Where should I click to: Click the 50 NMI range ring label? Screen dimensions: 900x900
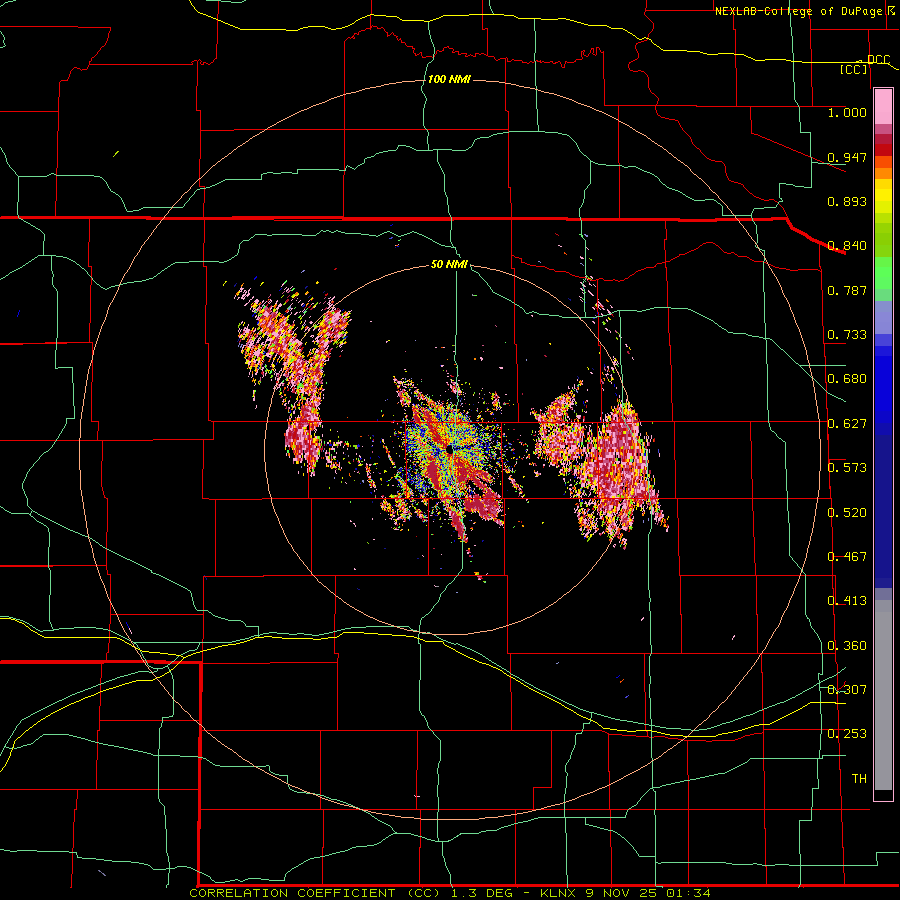tap(449, 264)
